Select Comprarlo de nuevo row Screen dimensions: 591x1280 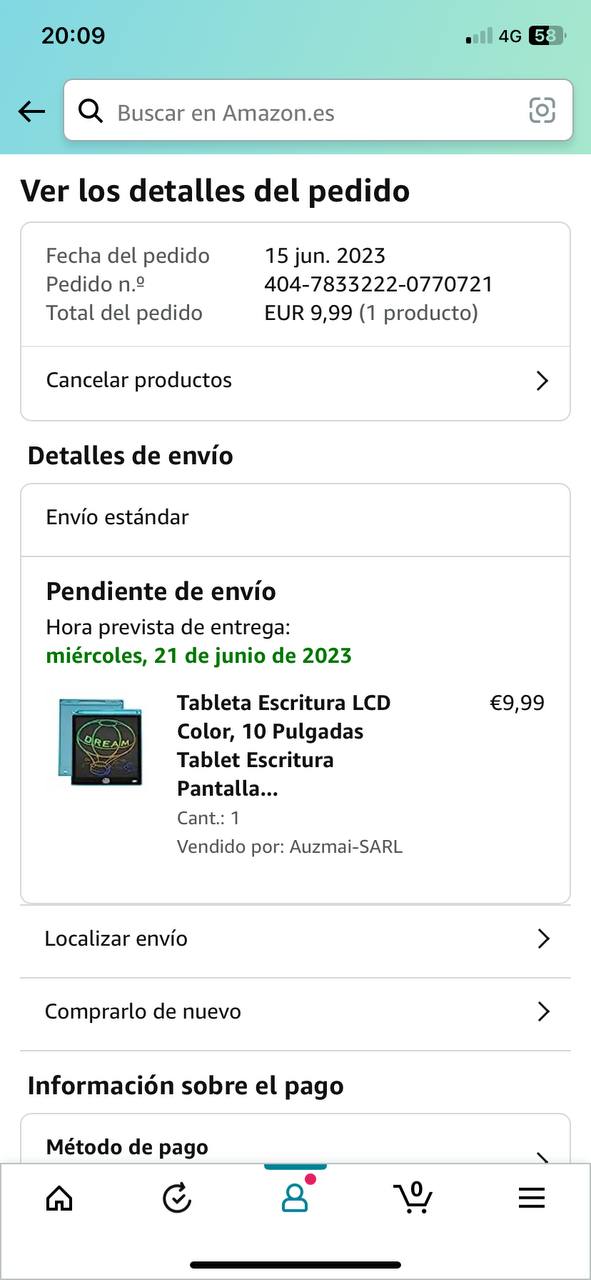(x=295, y=1011)
